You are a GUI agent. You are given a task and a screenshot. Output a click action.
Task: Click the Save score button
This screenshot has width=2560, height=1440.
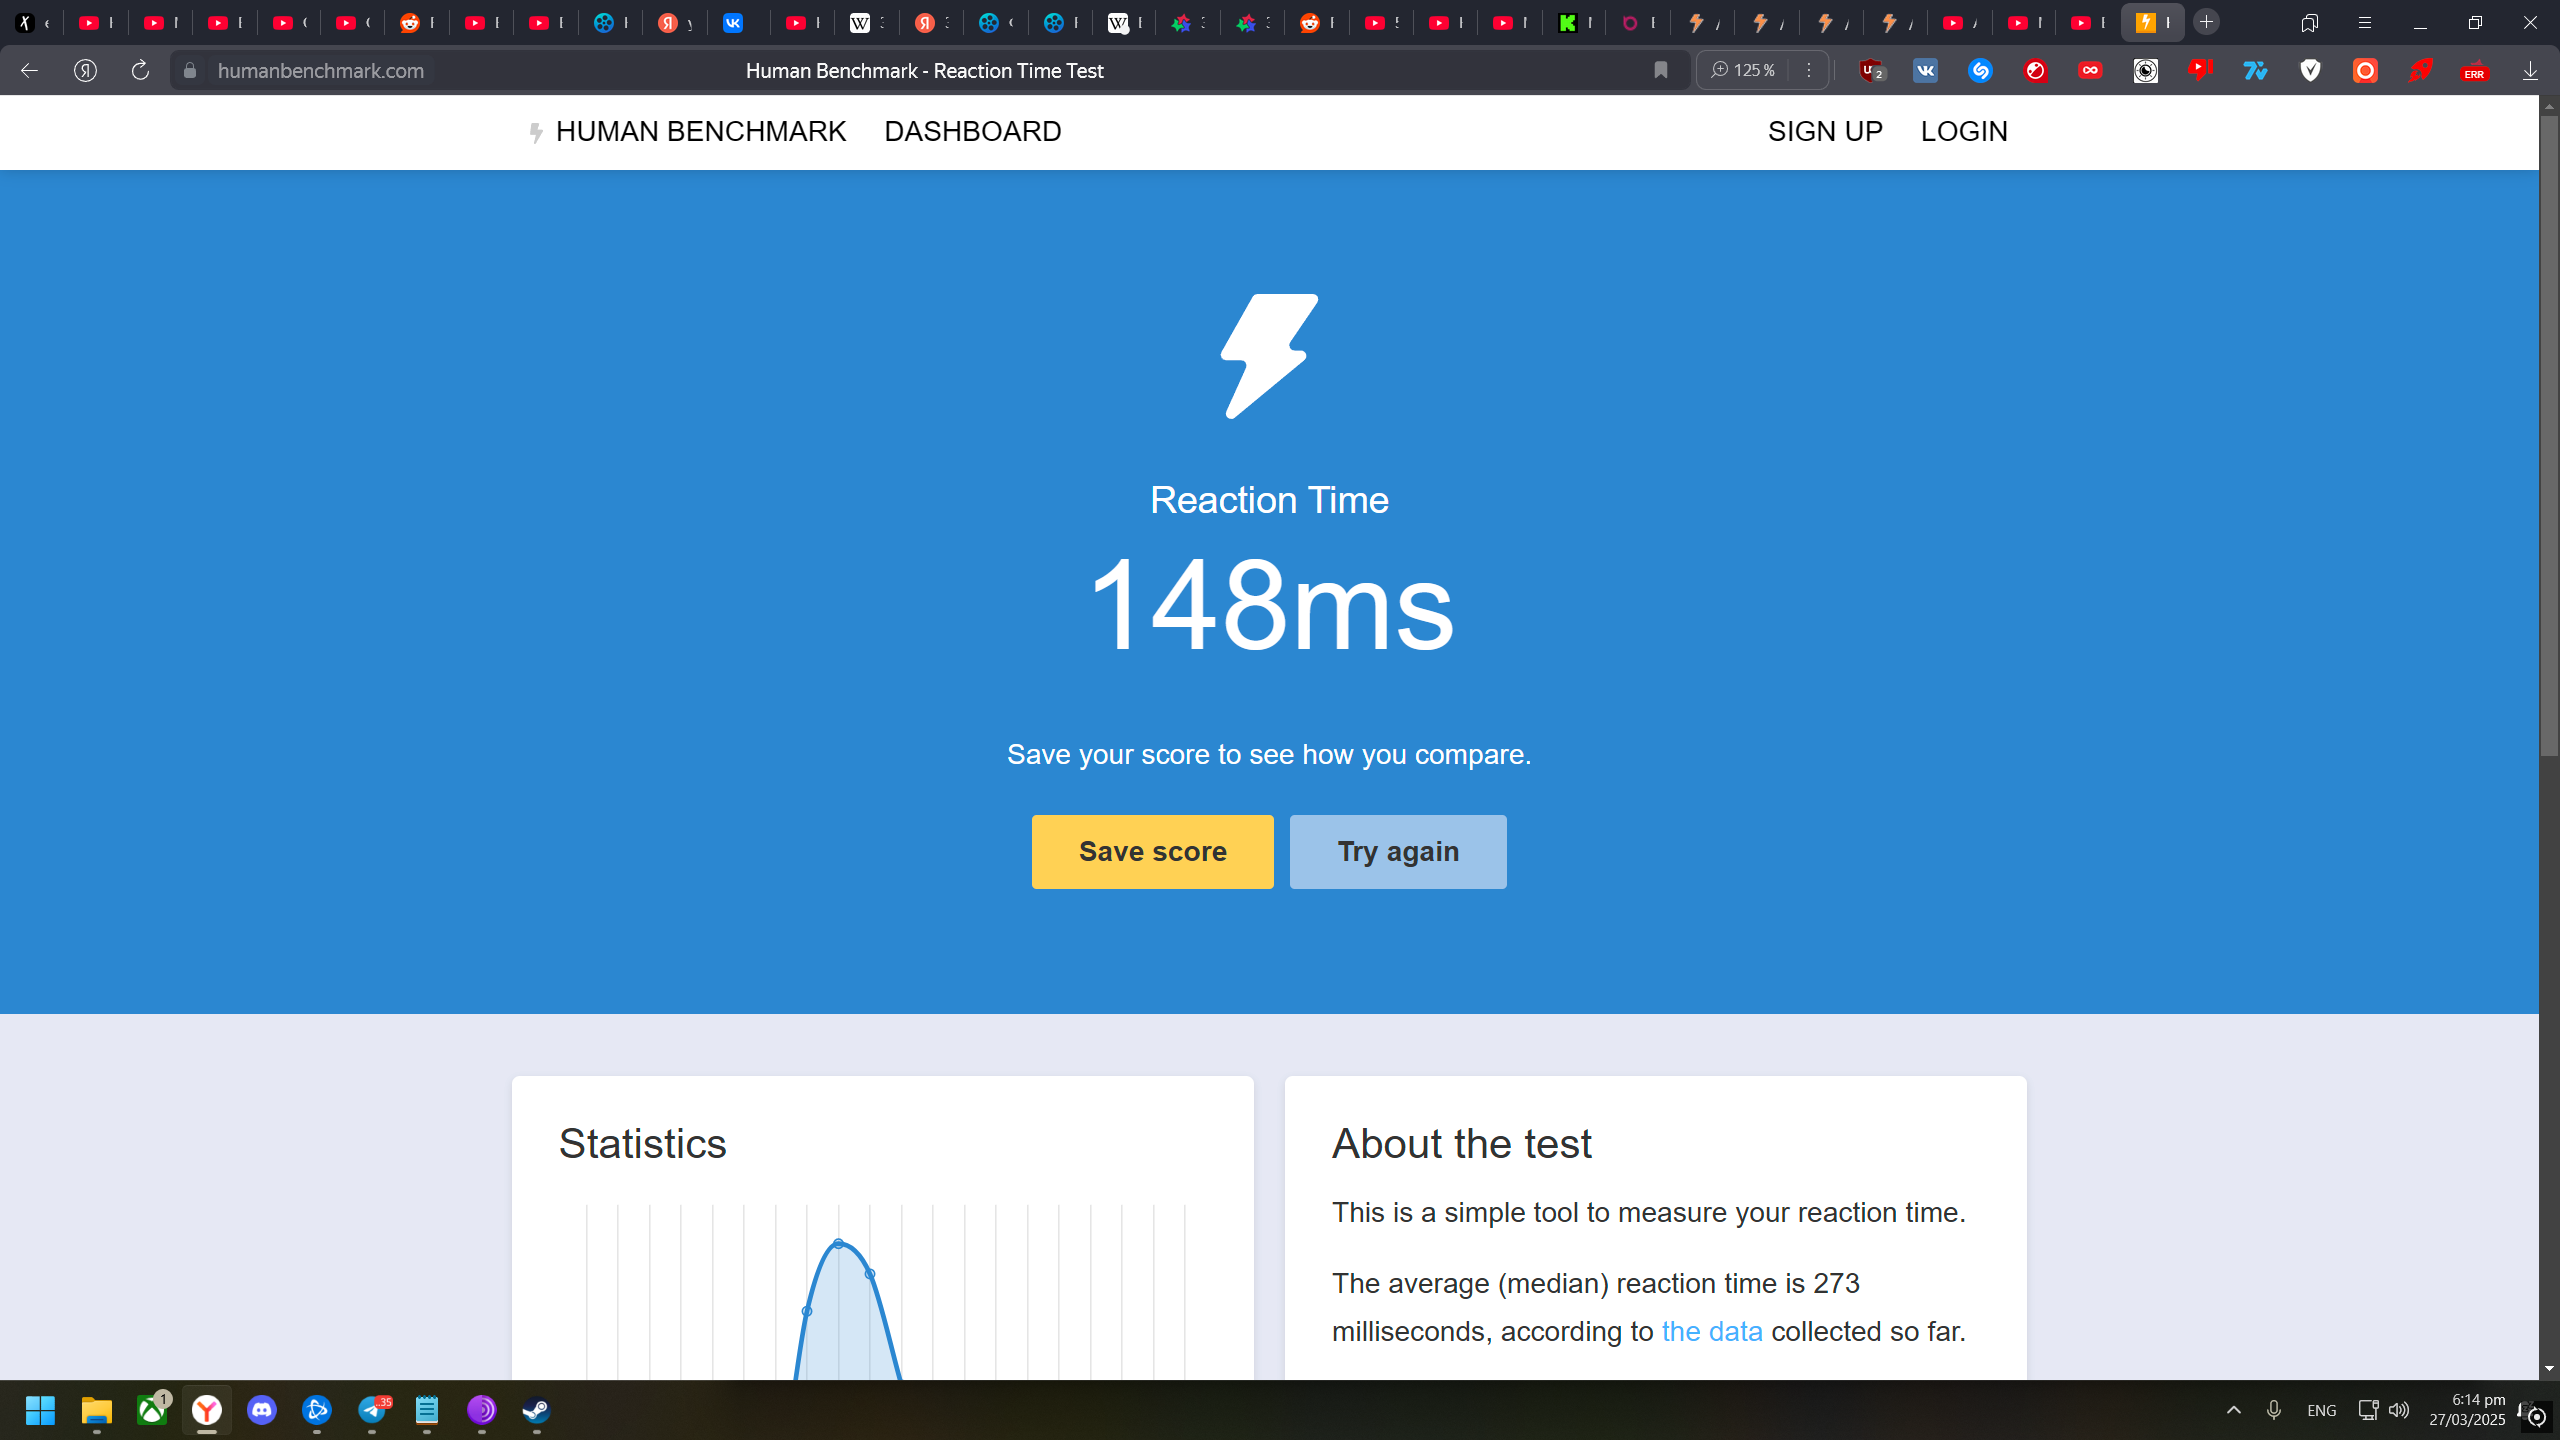tap(1152, 851)
